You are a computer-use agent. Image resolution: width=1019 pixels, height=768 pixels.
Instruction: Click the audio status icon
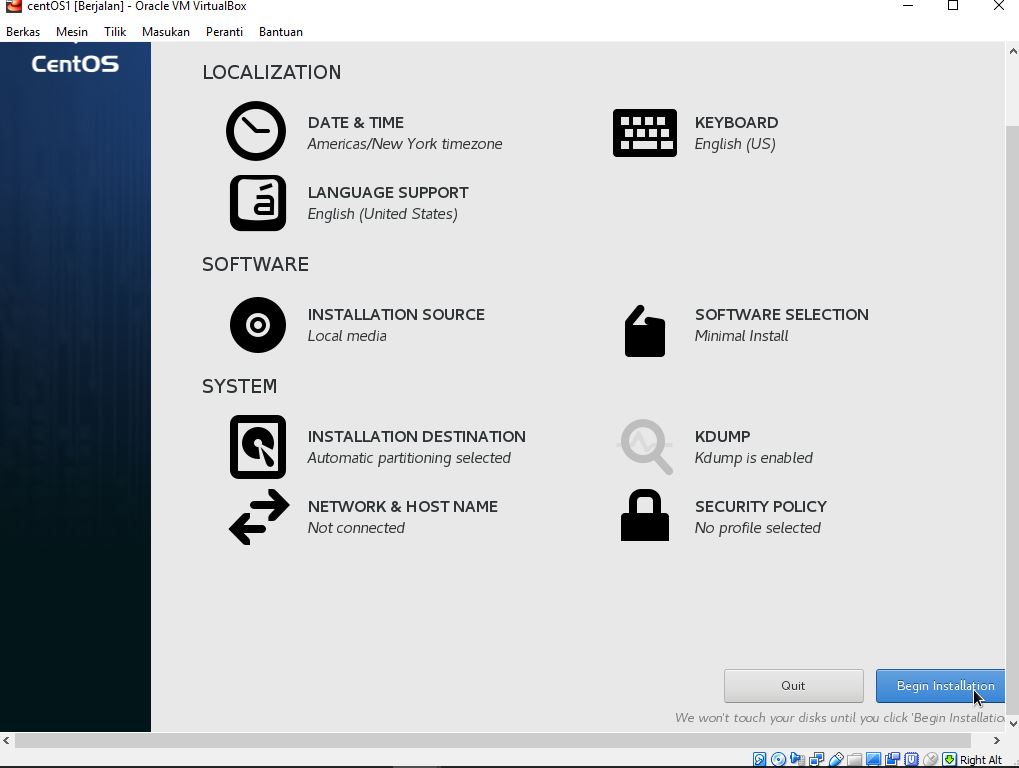tap(797, 759)
